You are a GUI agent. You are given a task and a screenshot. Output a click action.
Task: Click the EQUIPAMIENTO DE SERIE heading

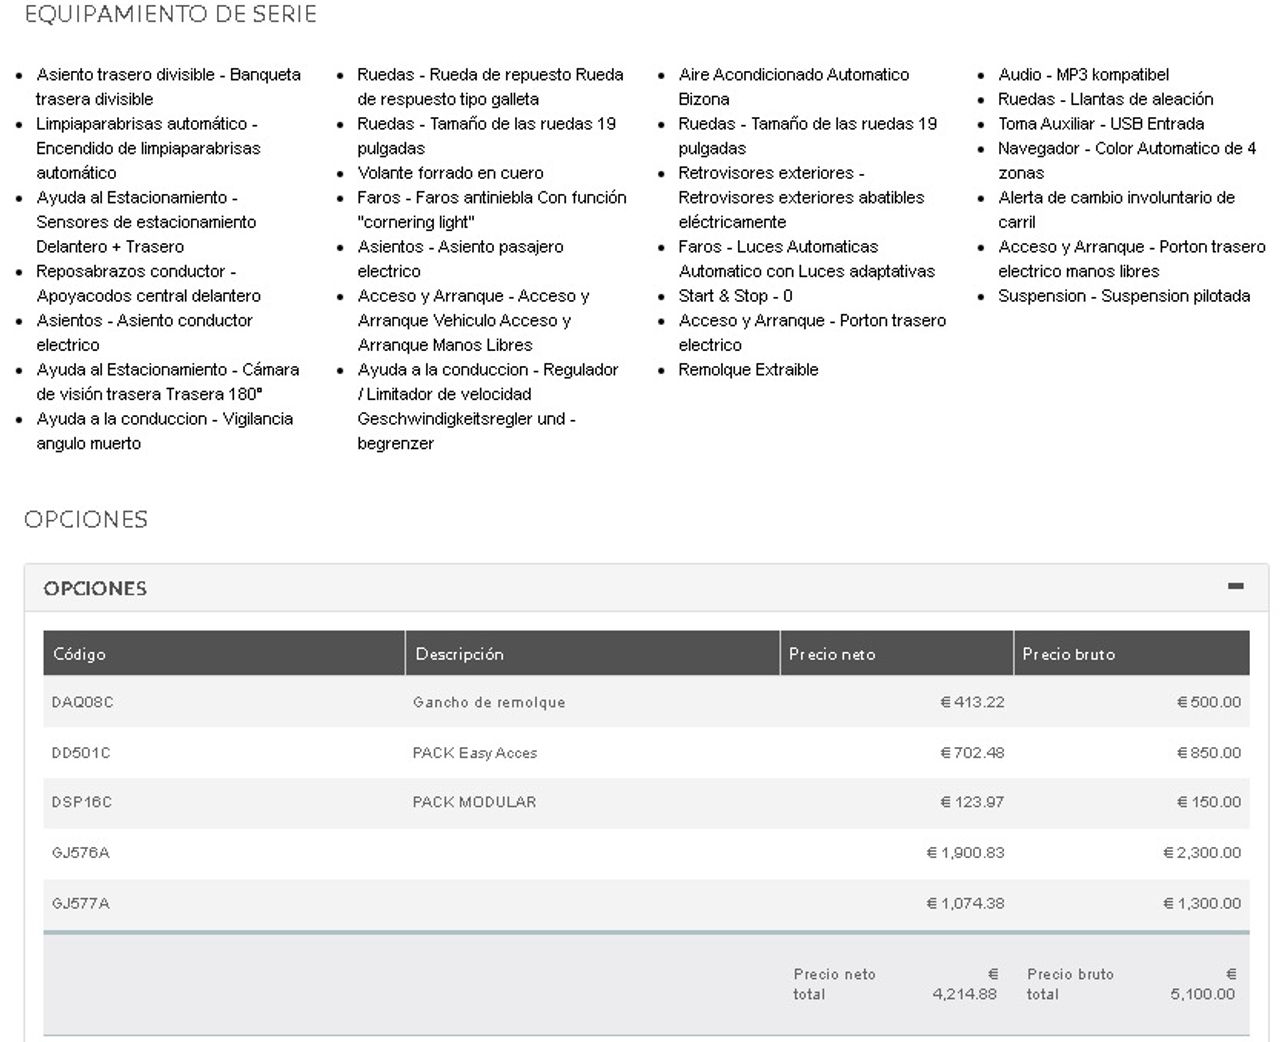click(x=170, y=14)
